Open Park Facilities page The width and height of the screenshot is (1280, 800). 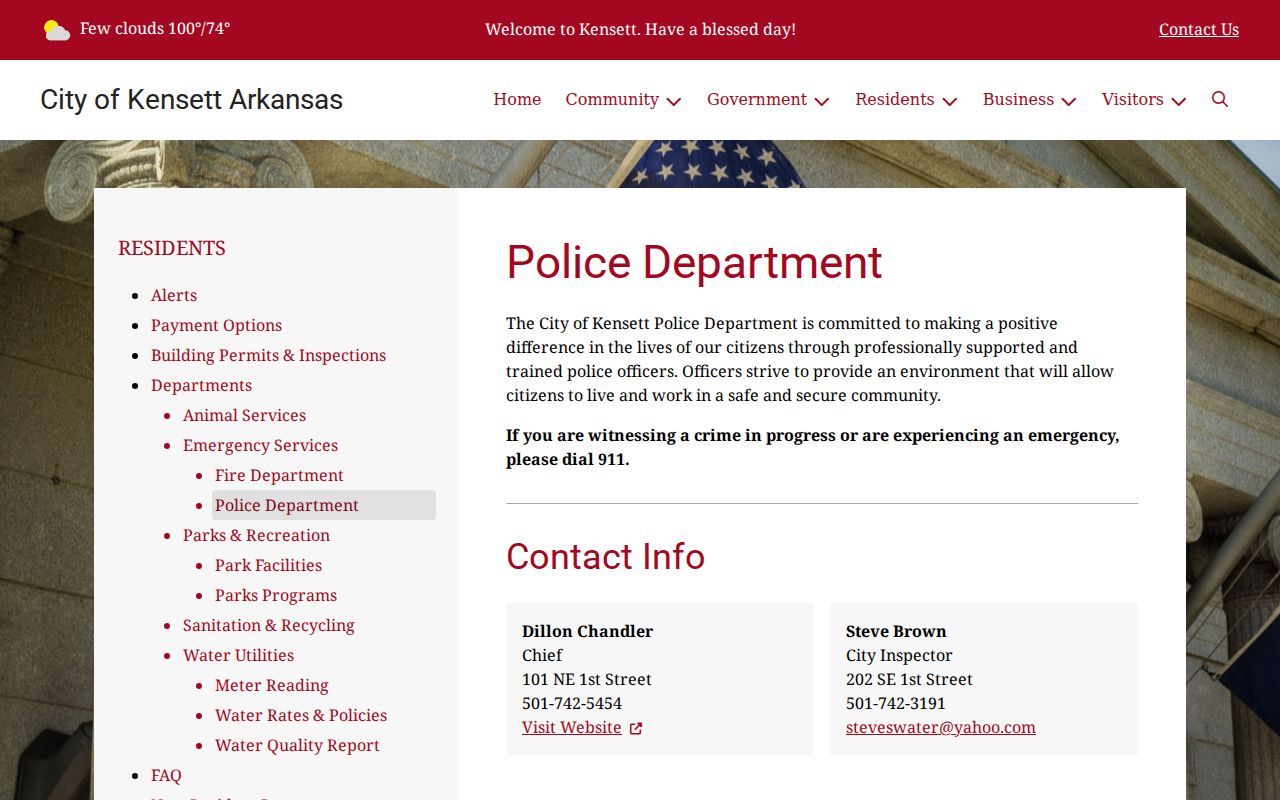268,565
